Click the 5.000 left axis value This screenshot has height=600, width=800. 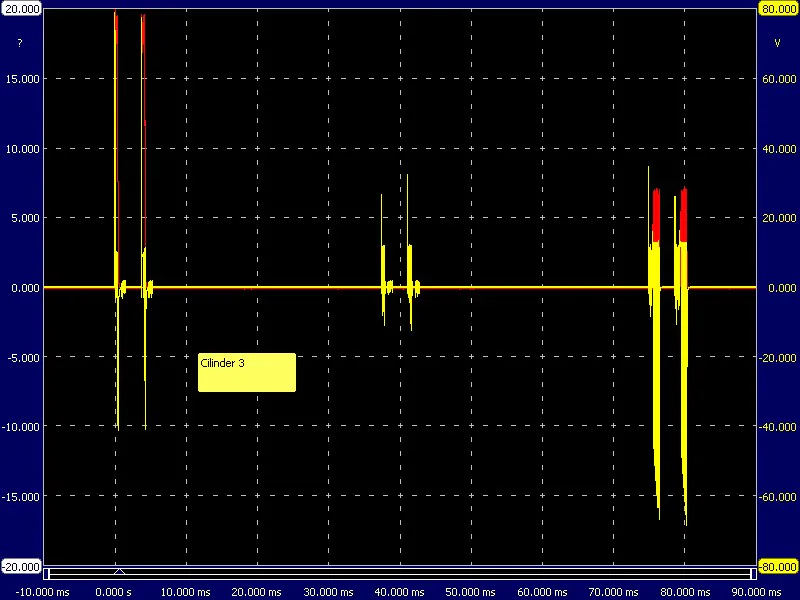pos(26,218)
